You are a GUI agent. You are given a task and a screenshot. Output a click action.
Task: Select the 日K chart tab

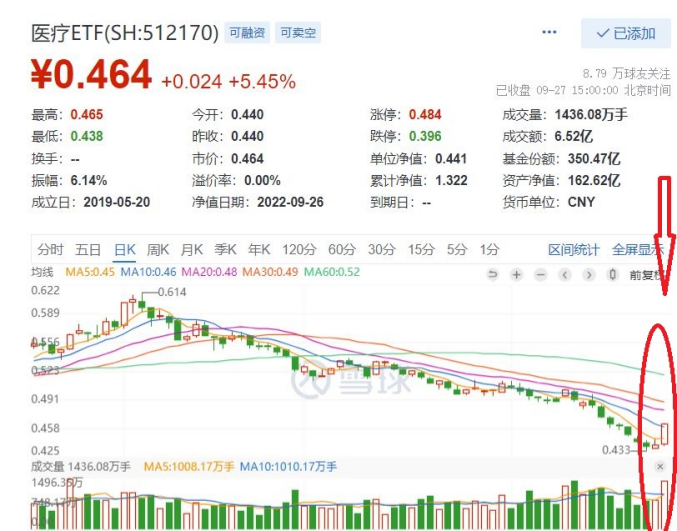click(125, 250)
